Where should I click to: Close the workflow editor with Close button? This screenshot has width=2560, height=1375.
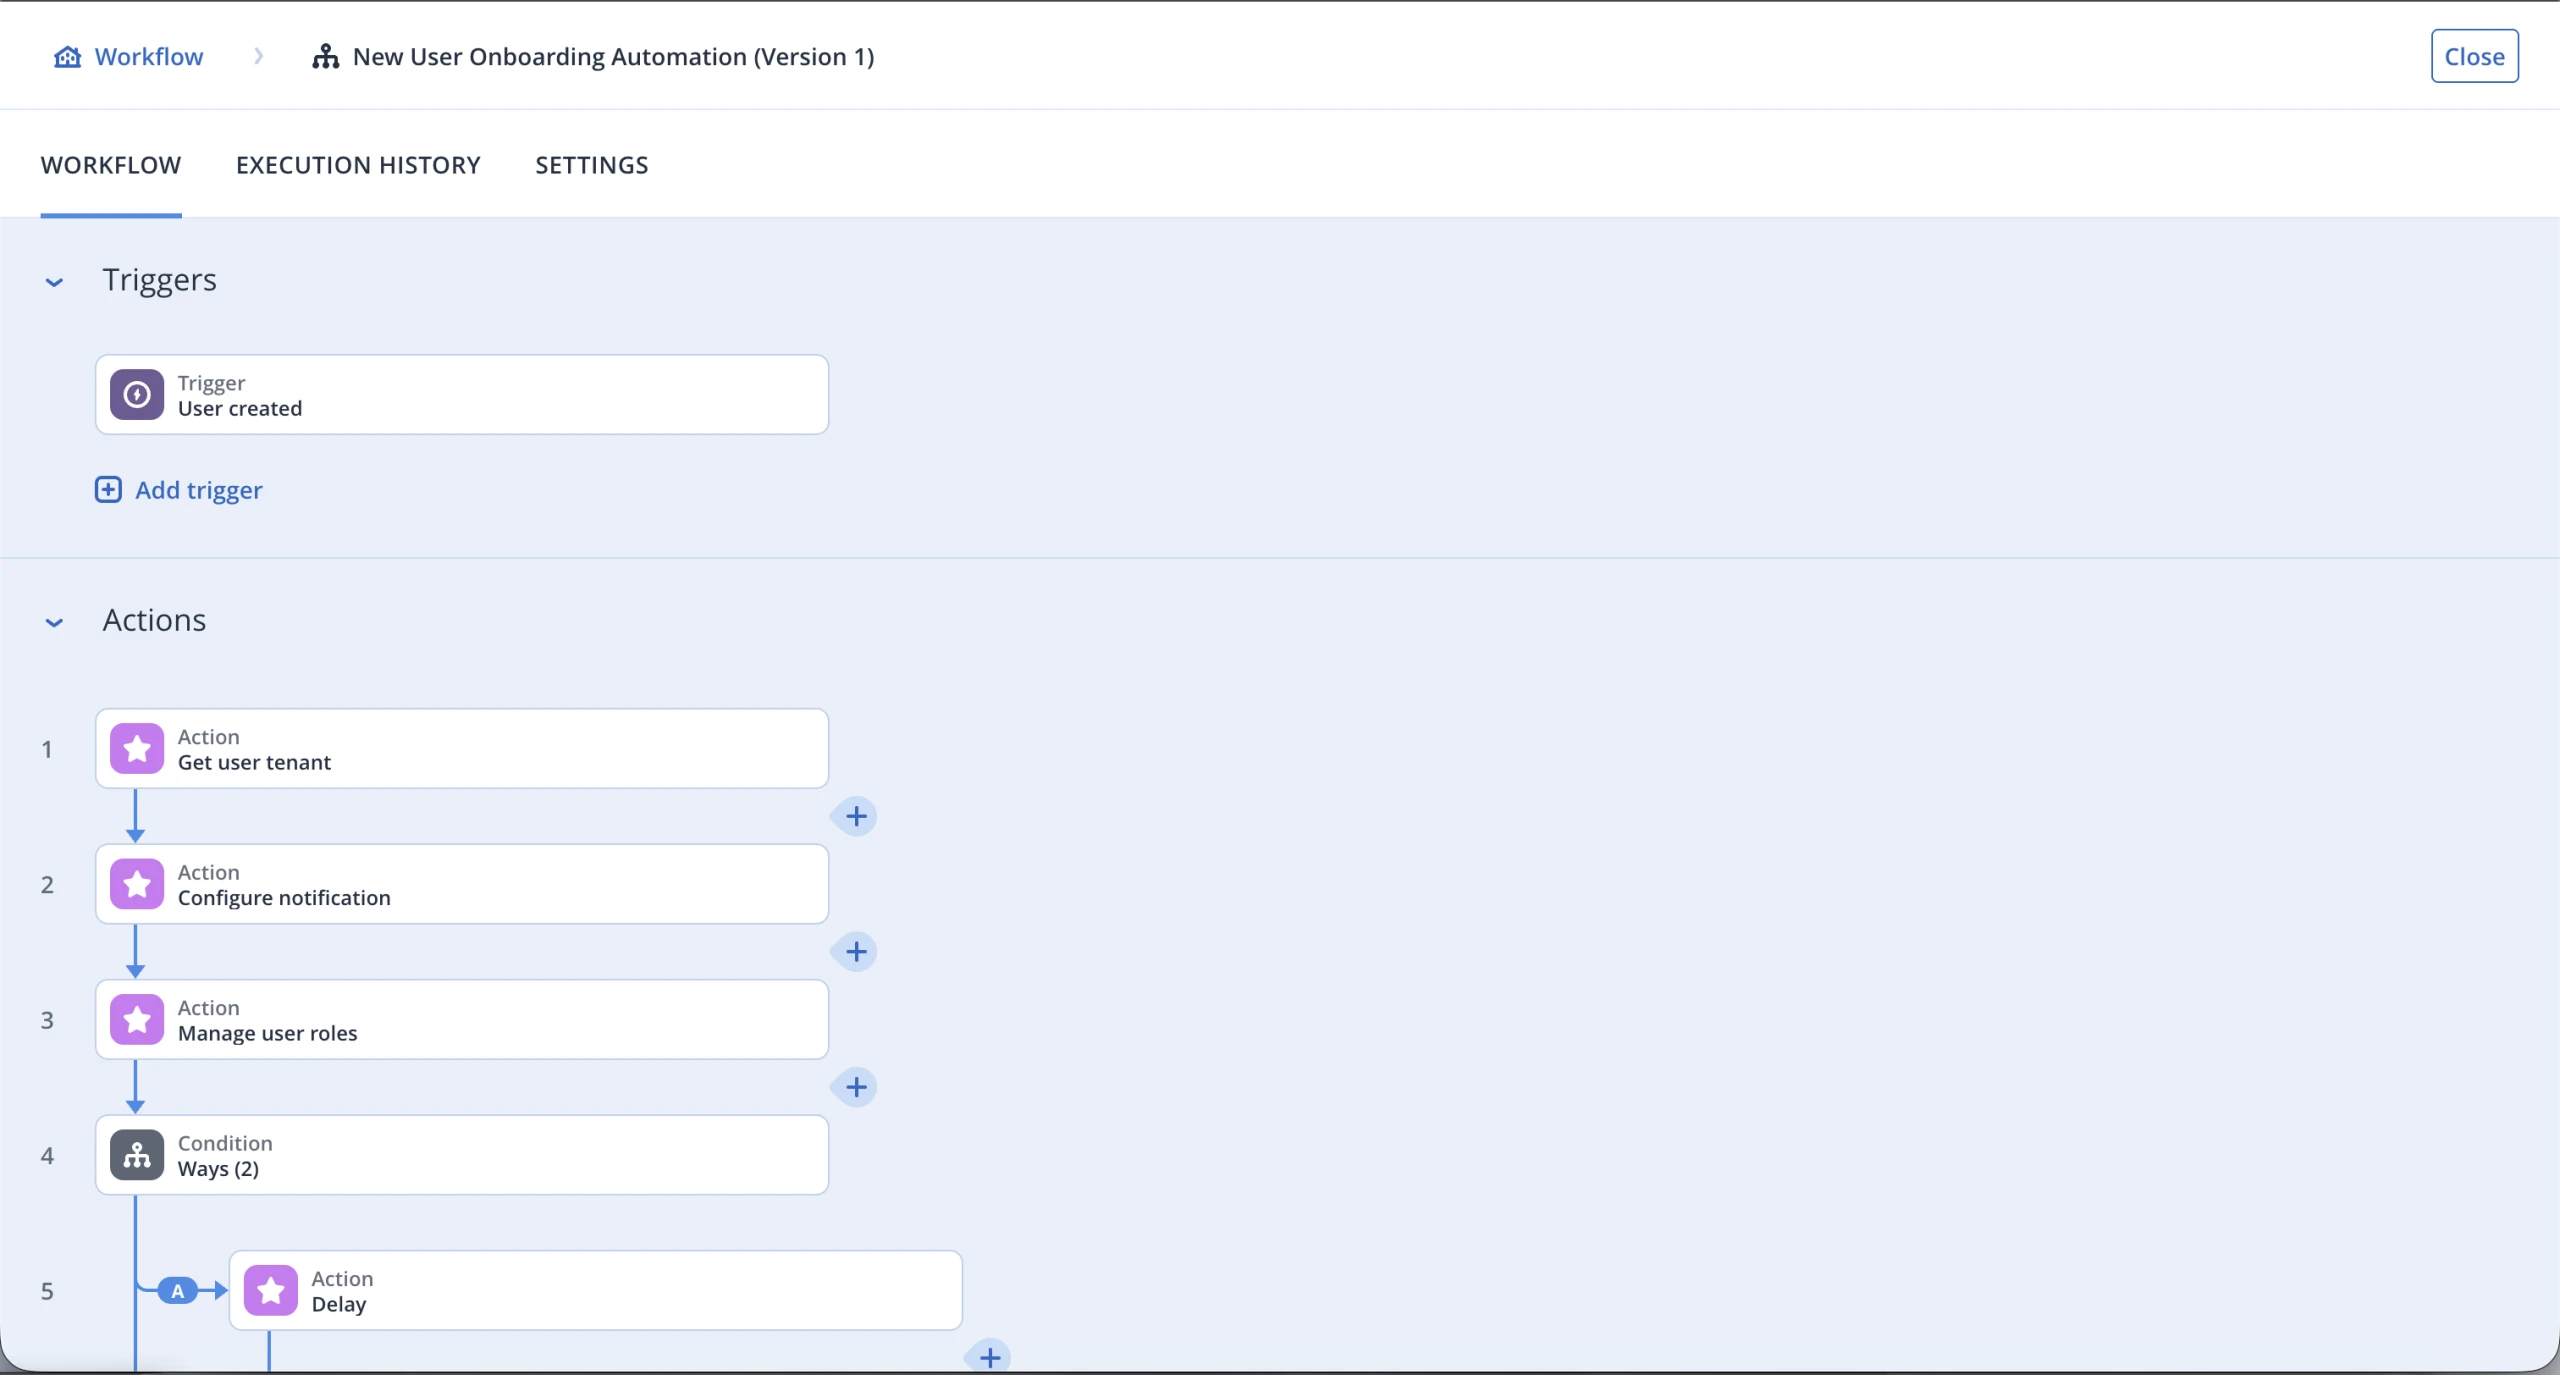tap(2474, 56)
